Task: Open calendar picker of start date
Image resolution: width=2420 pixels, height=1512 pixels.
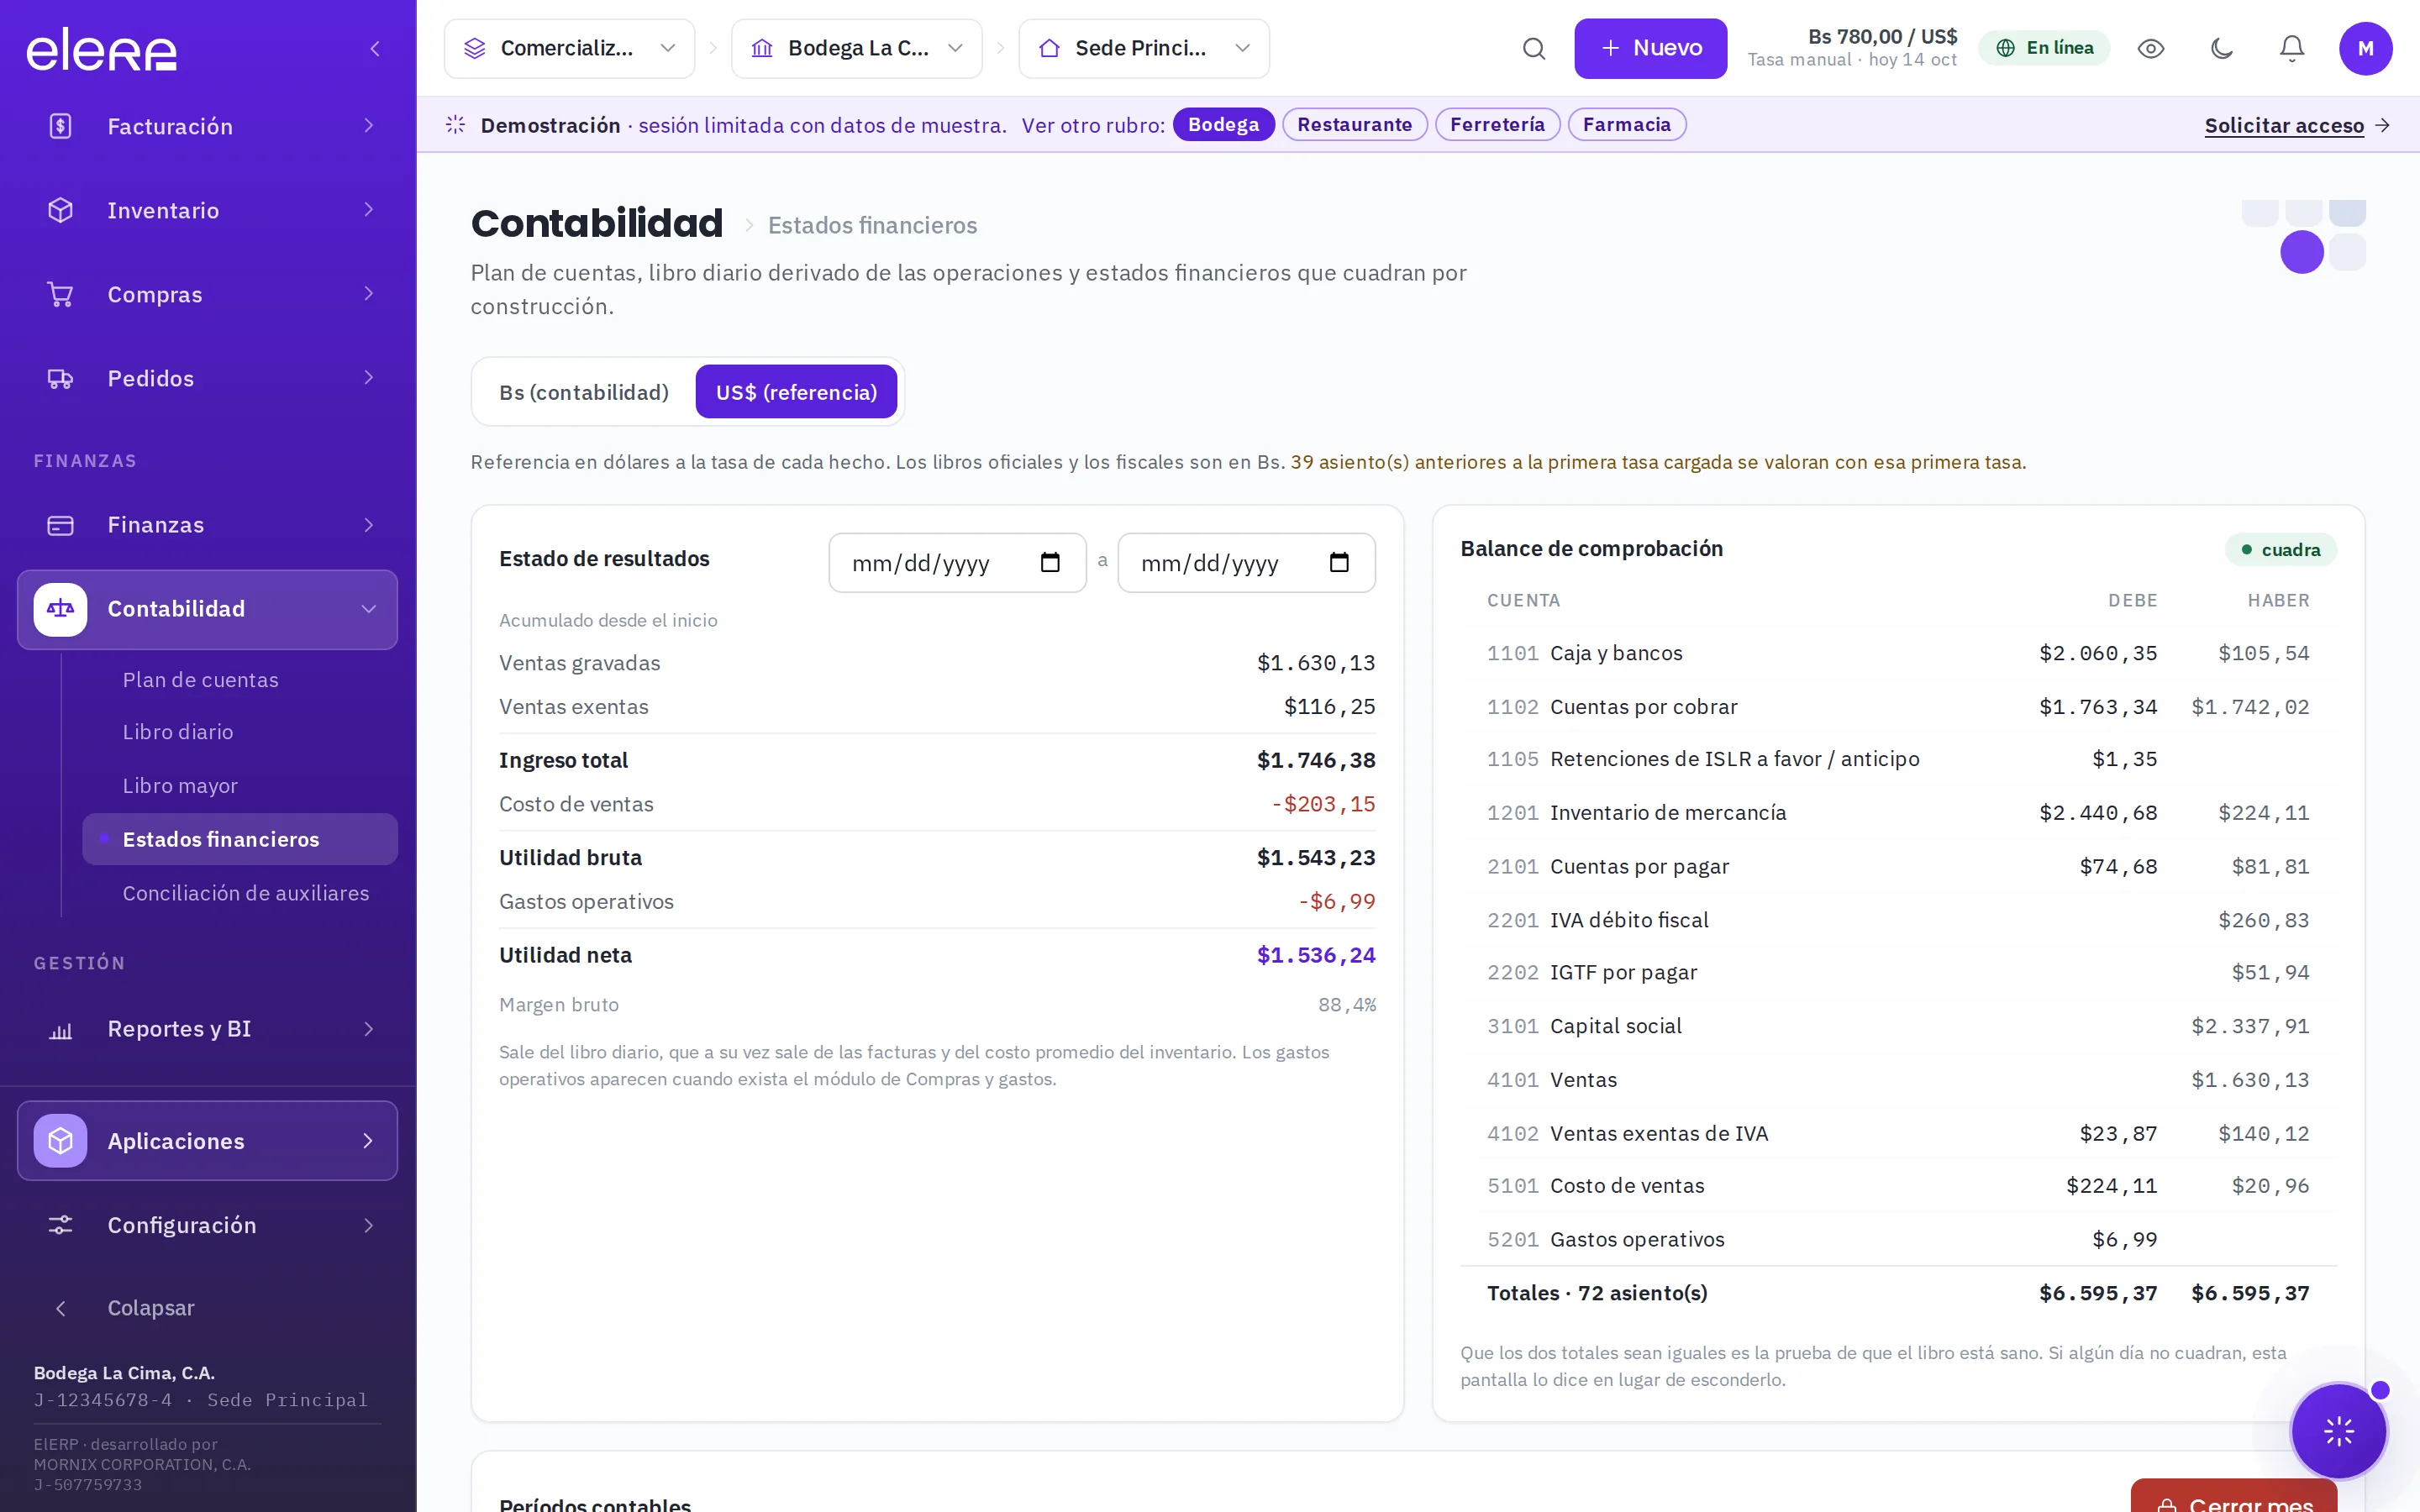Action: click(1049, 563)
